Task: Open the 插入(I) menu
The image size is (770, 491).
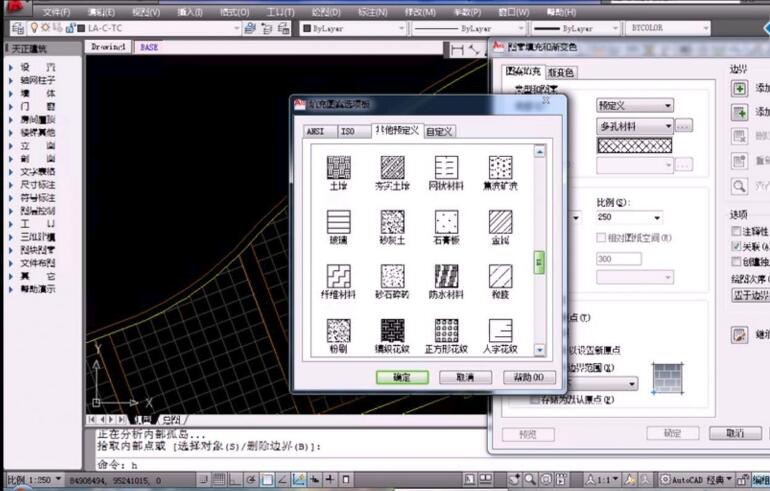Action: (x=188, y=12)
